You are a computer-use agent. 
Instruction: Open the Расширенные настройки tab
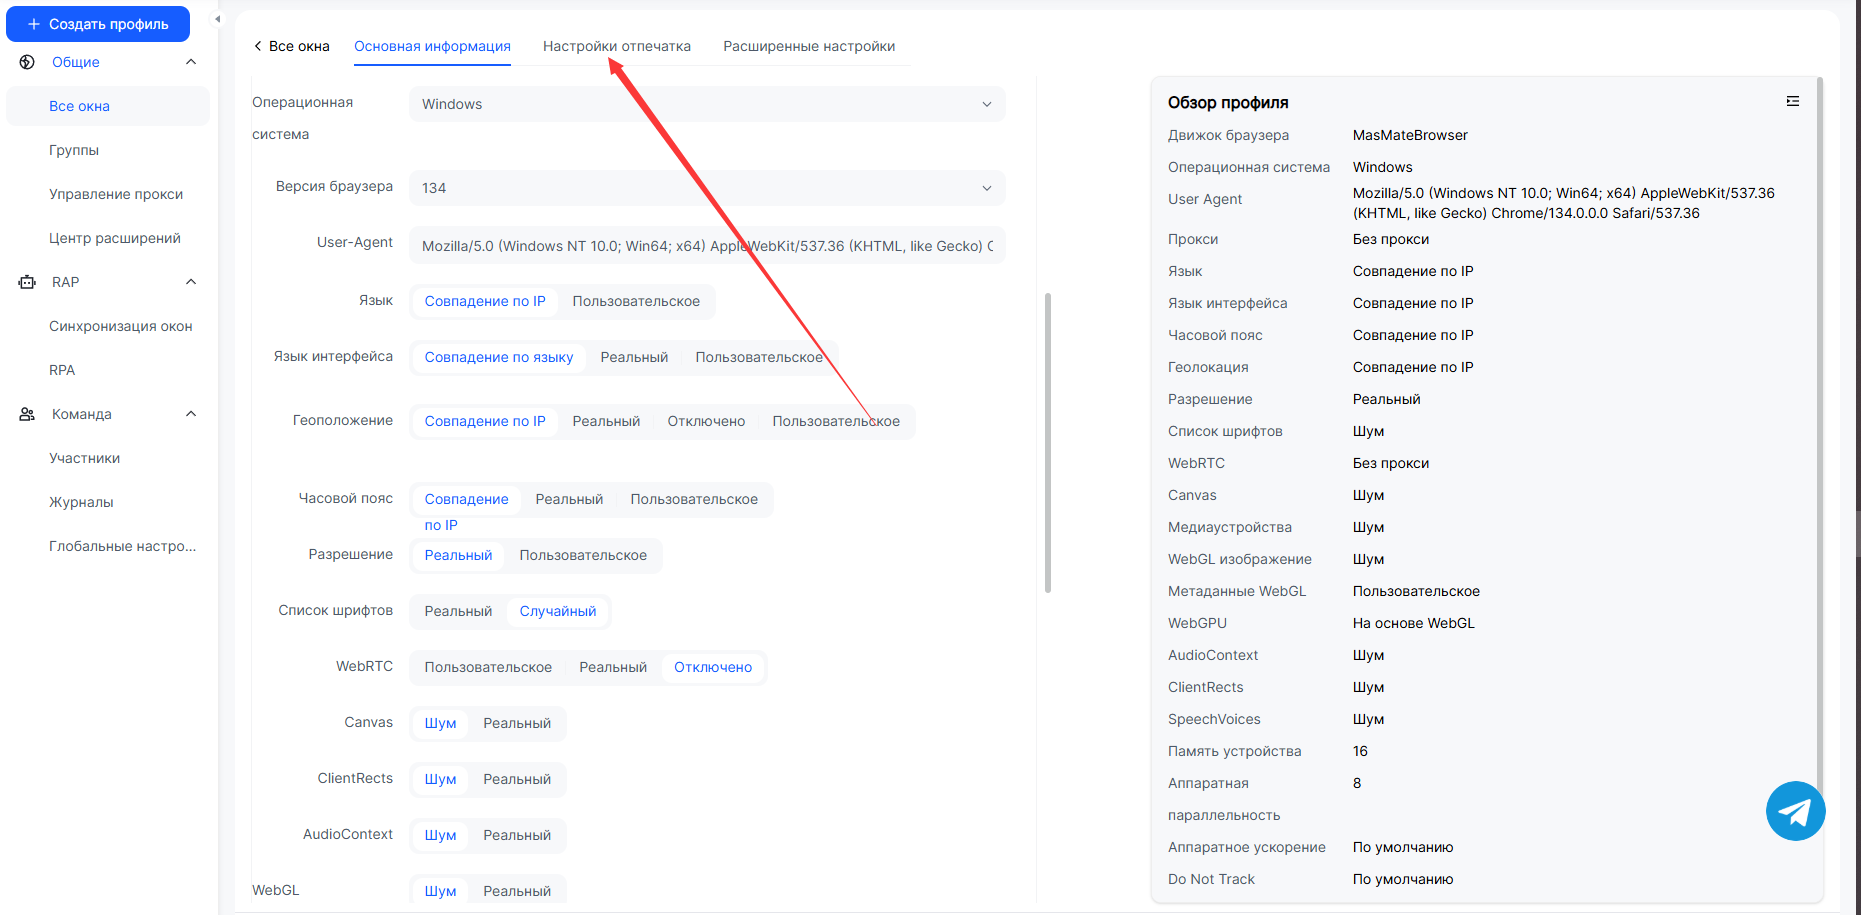tap(808, 46)
